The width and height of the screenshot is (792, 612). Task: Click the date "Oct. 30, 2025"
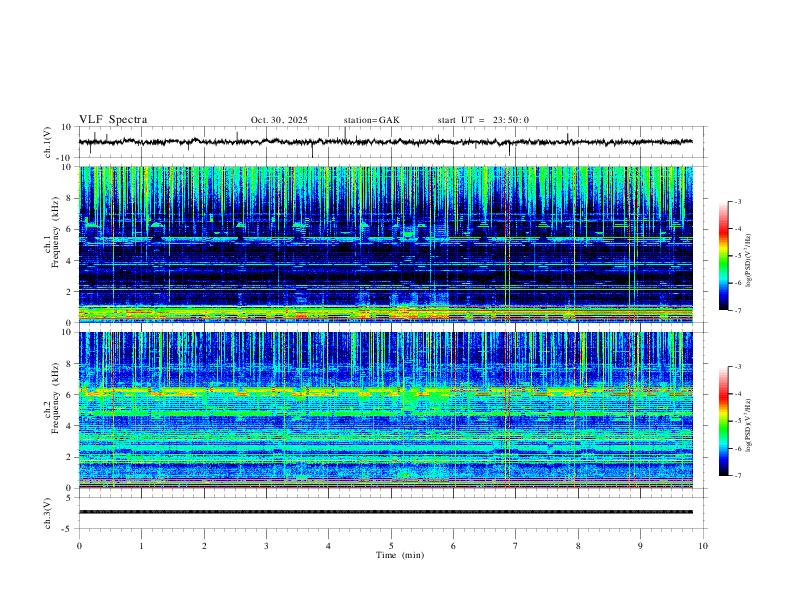point(279,120)
